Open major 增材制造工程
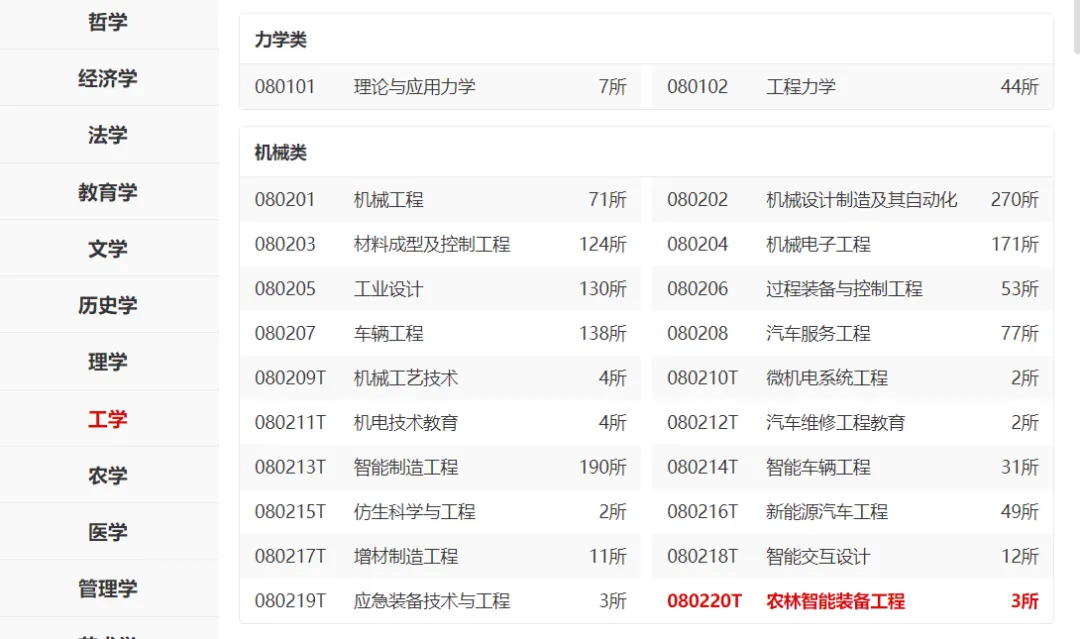1080x639 pixels. (406, 556)
